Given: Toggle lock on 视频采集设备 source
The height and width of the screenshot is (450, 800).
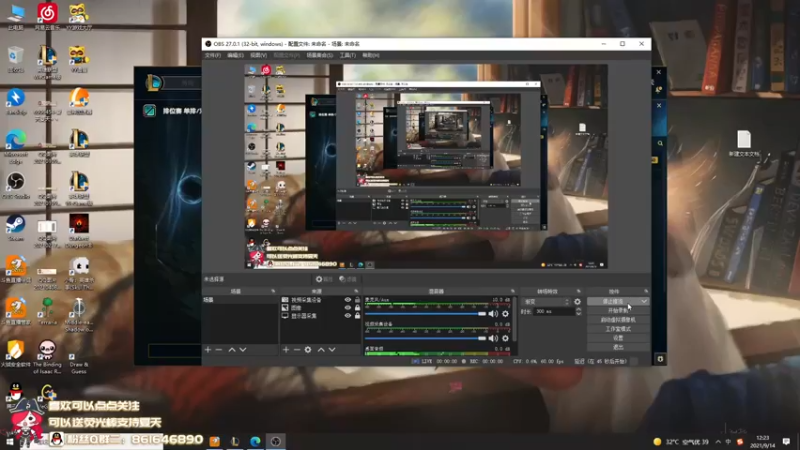Looking at the screenshot, I should click(x=358, y=300).
